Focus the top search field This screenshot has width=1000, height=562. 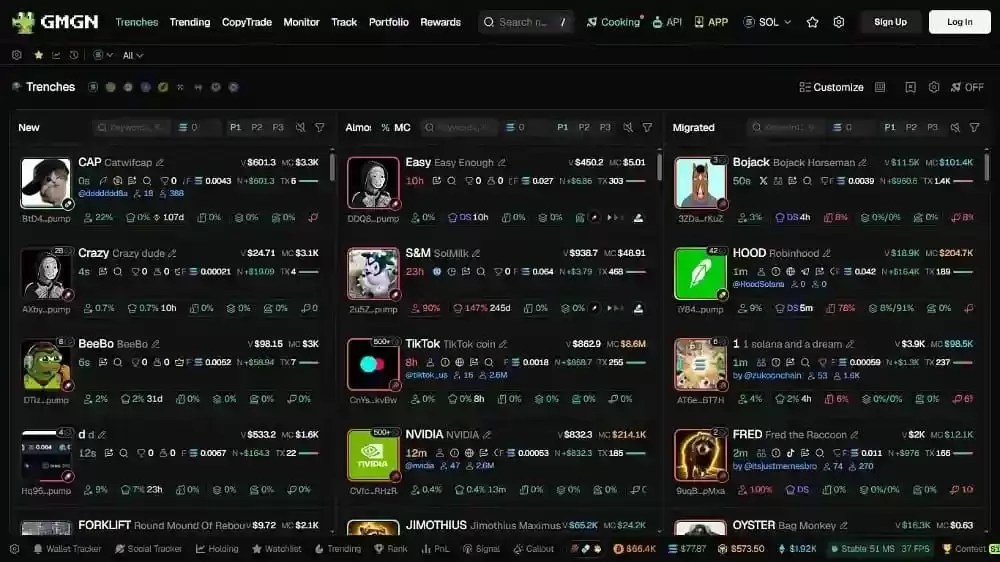pos(526,22)
